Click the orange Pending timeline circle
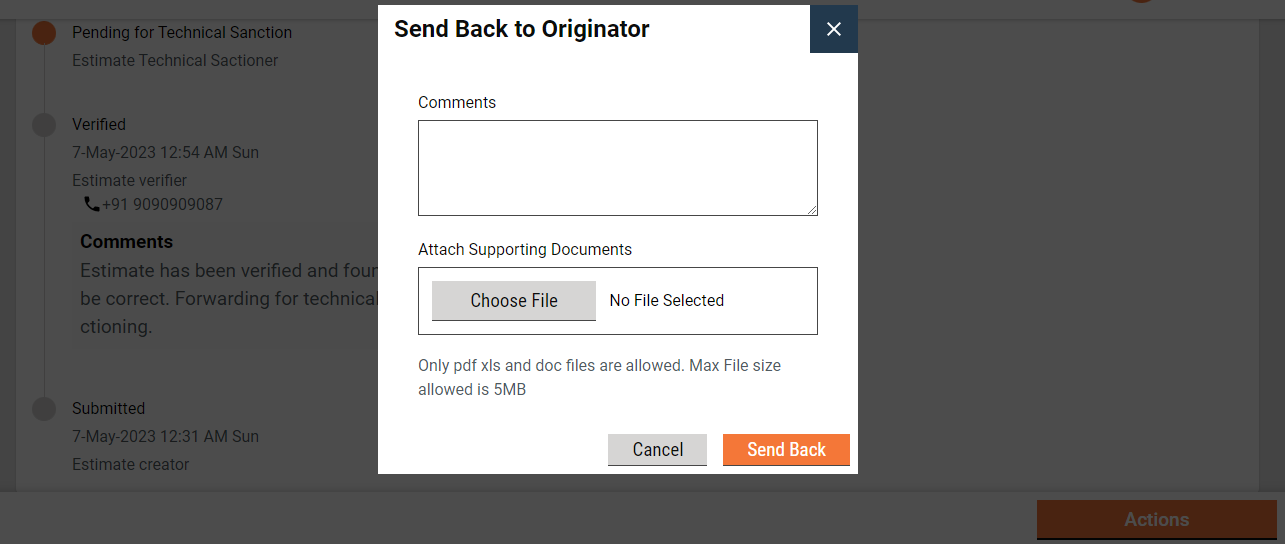The height and width of the screenshot is (544, 1285). click(44, 33)
